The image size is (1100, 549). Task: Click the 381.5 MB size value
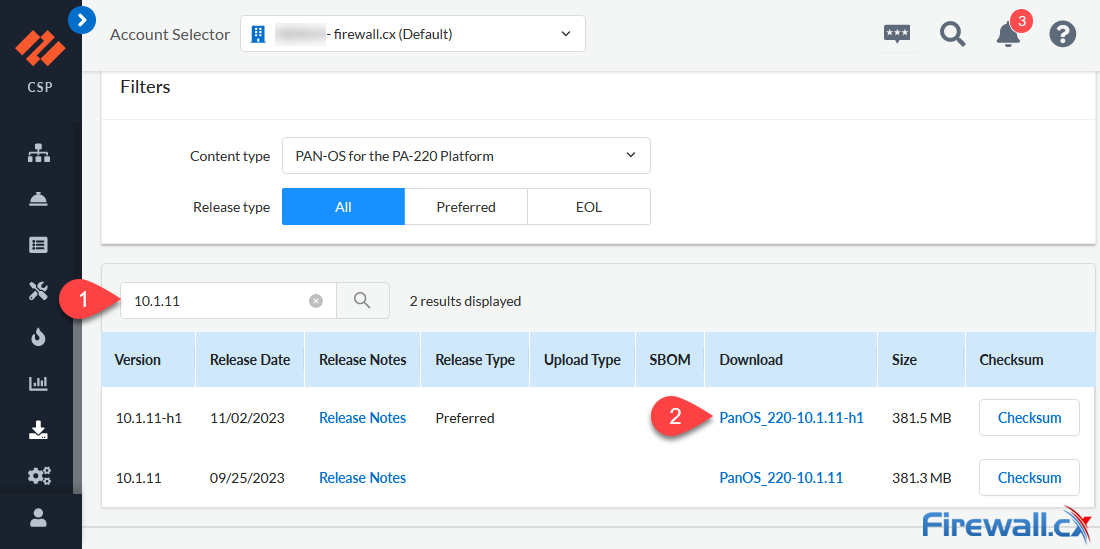922,418
